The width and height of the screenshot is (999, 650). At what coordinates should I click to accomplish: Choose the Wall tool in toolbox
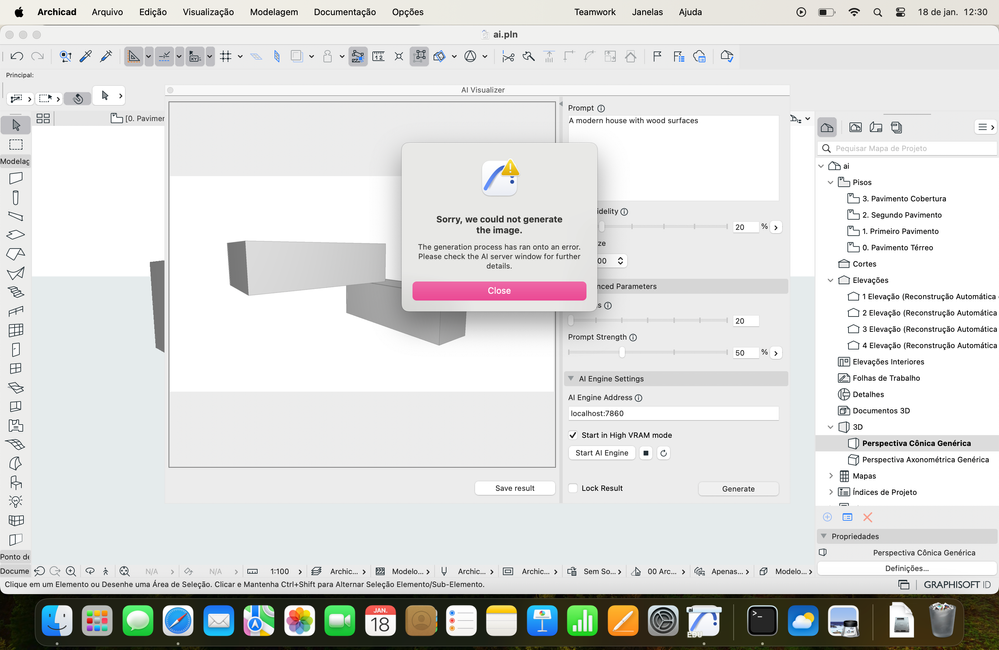pyautogui.click(x=16, y=178)
